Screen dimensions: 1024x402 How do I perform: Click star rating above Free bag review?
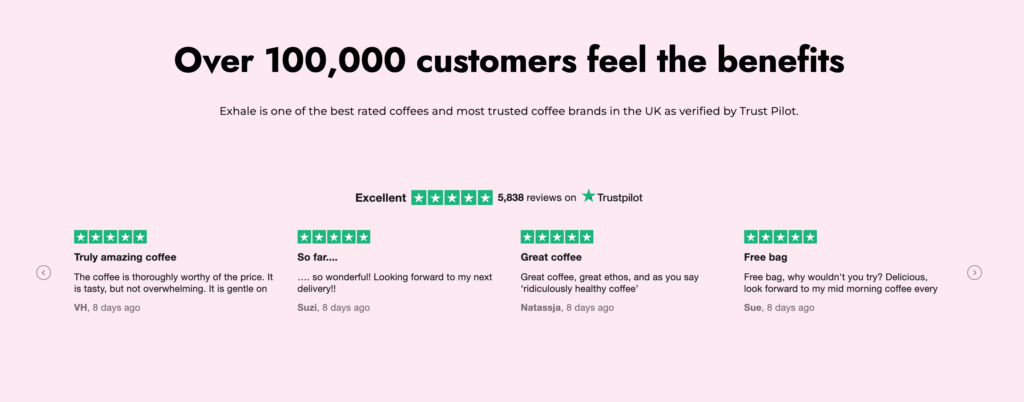point(781,237)
